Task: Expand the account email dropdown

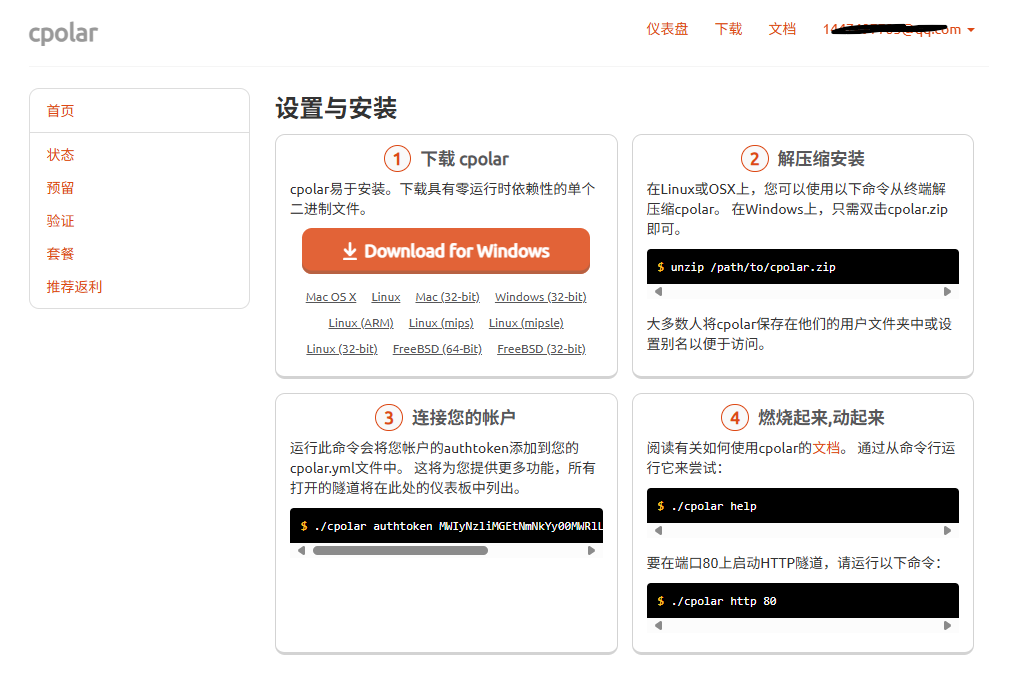Action: coord(899,29)
